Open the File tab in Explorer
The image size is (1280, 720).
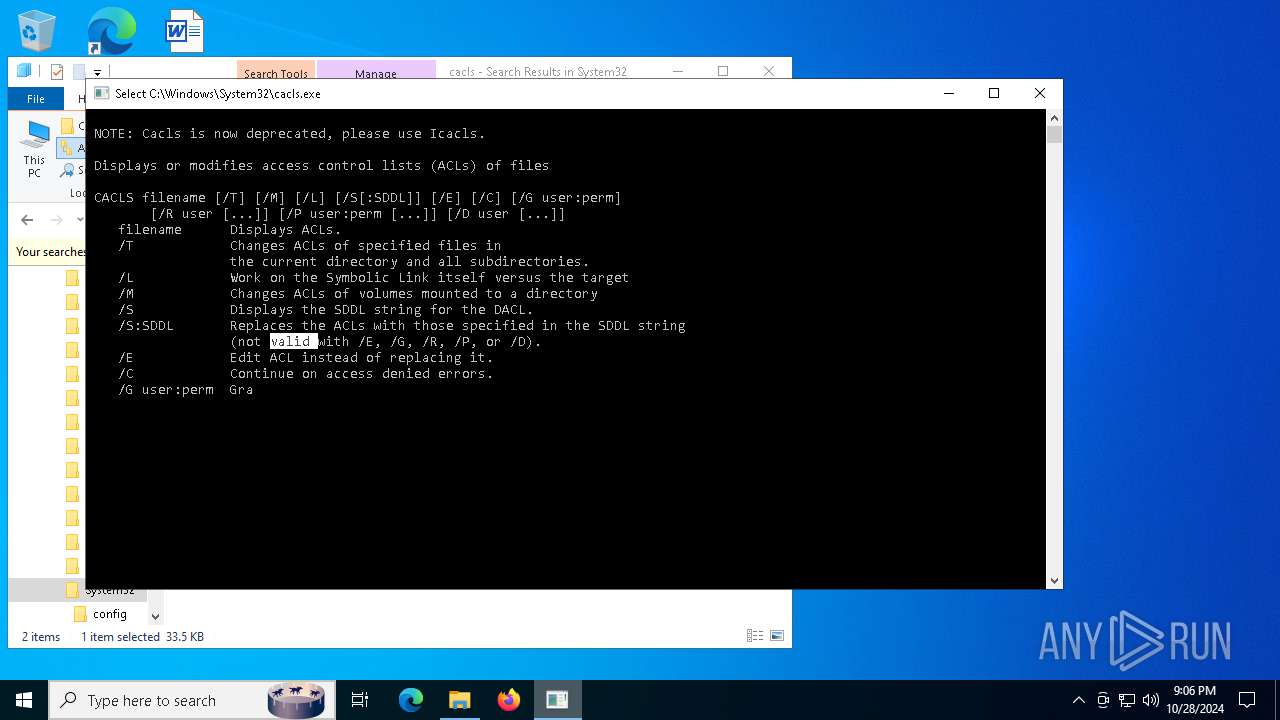36,99
